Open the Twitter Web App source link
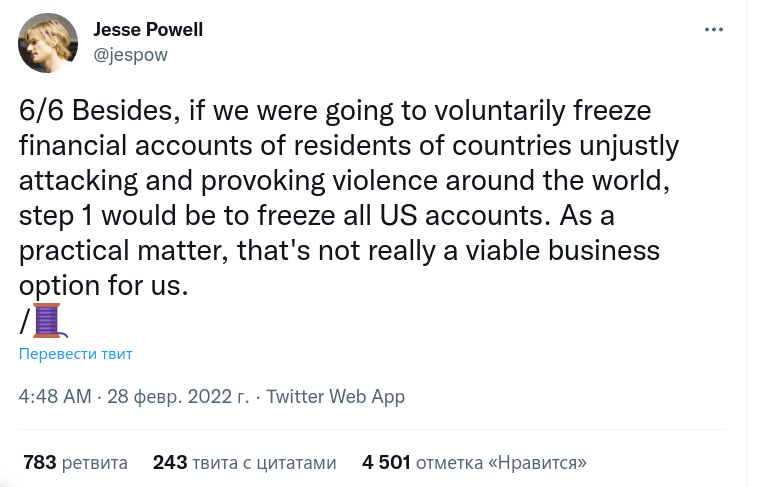Image resolution: width=760 pixels, height=487 pixels. click(335, 396)
